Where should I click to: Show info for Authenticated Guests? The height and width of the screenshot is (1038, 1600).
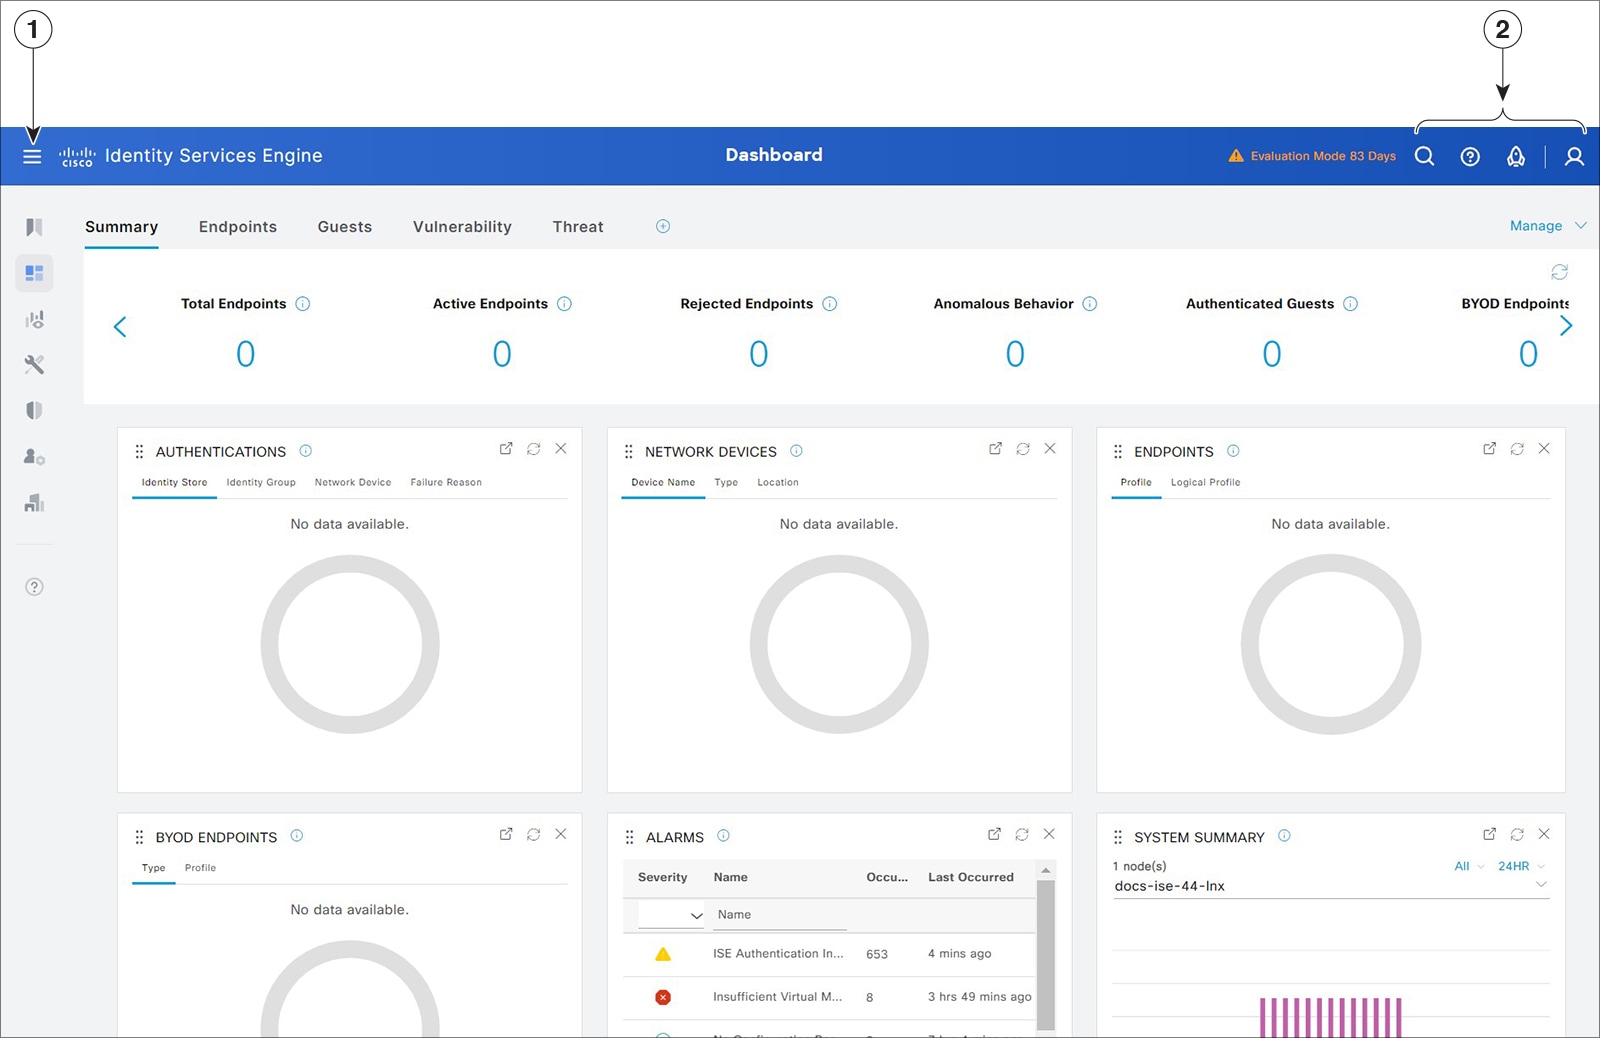(x=1351, y=304)
